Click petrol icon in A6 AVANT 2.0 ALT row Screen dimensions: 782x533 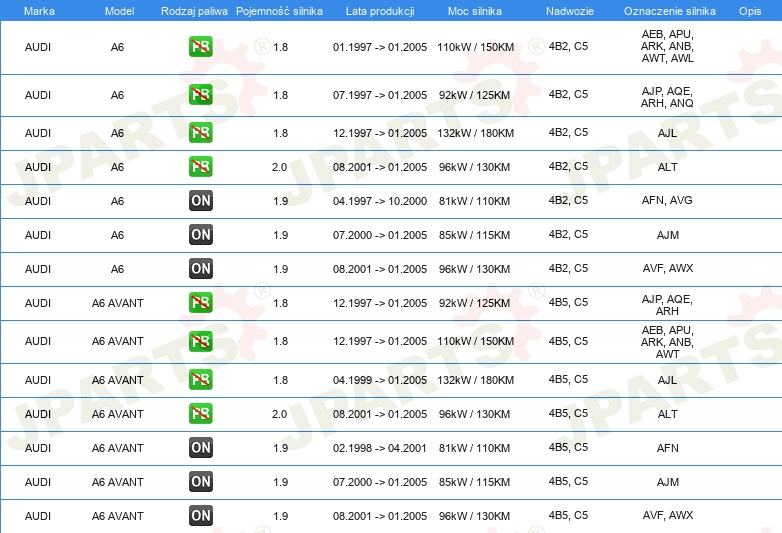[x=200, y=413]
